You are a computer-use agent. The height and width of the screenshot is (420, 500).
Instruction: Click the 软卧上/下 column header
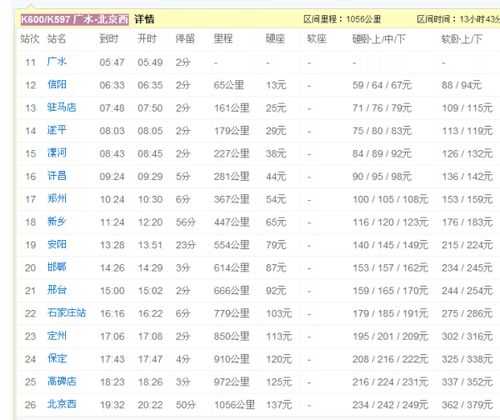462,39
